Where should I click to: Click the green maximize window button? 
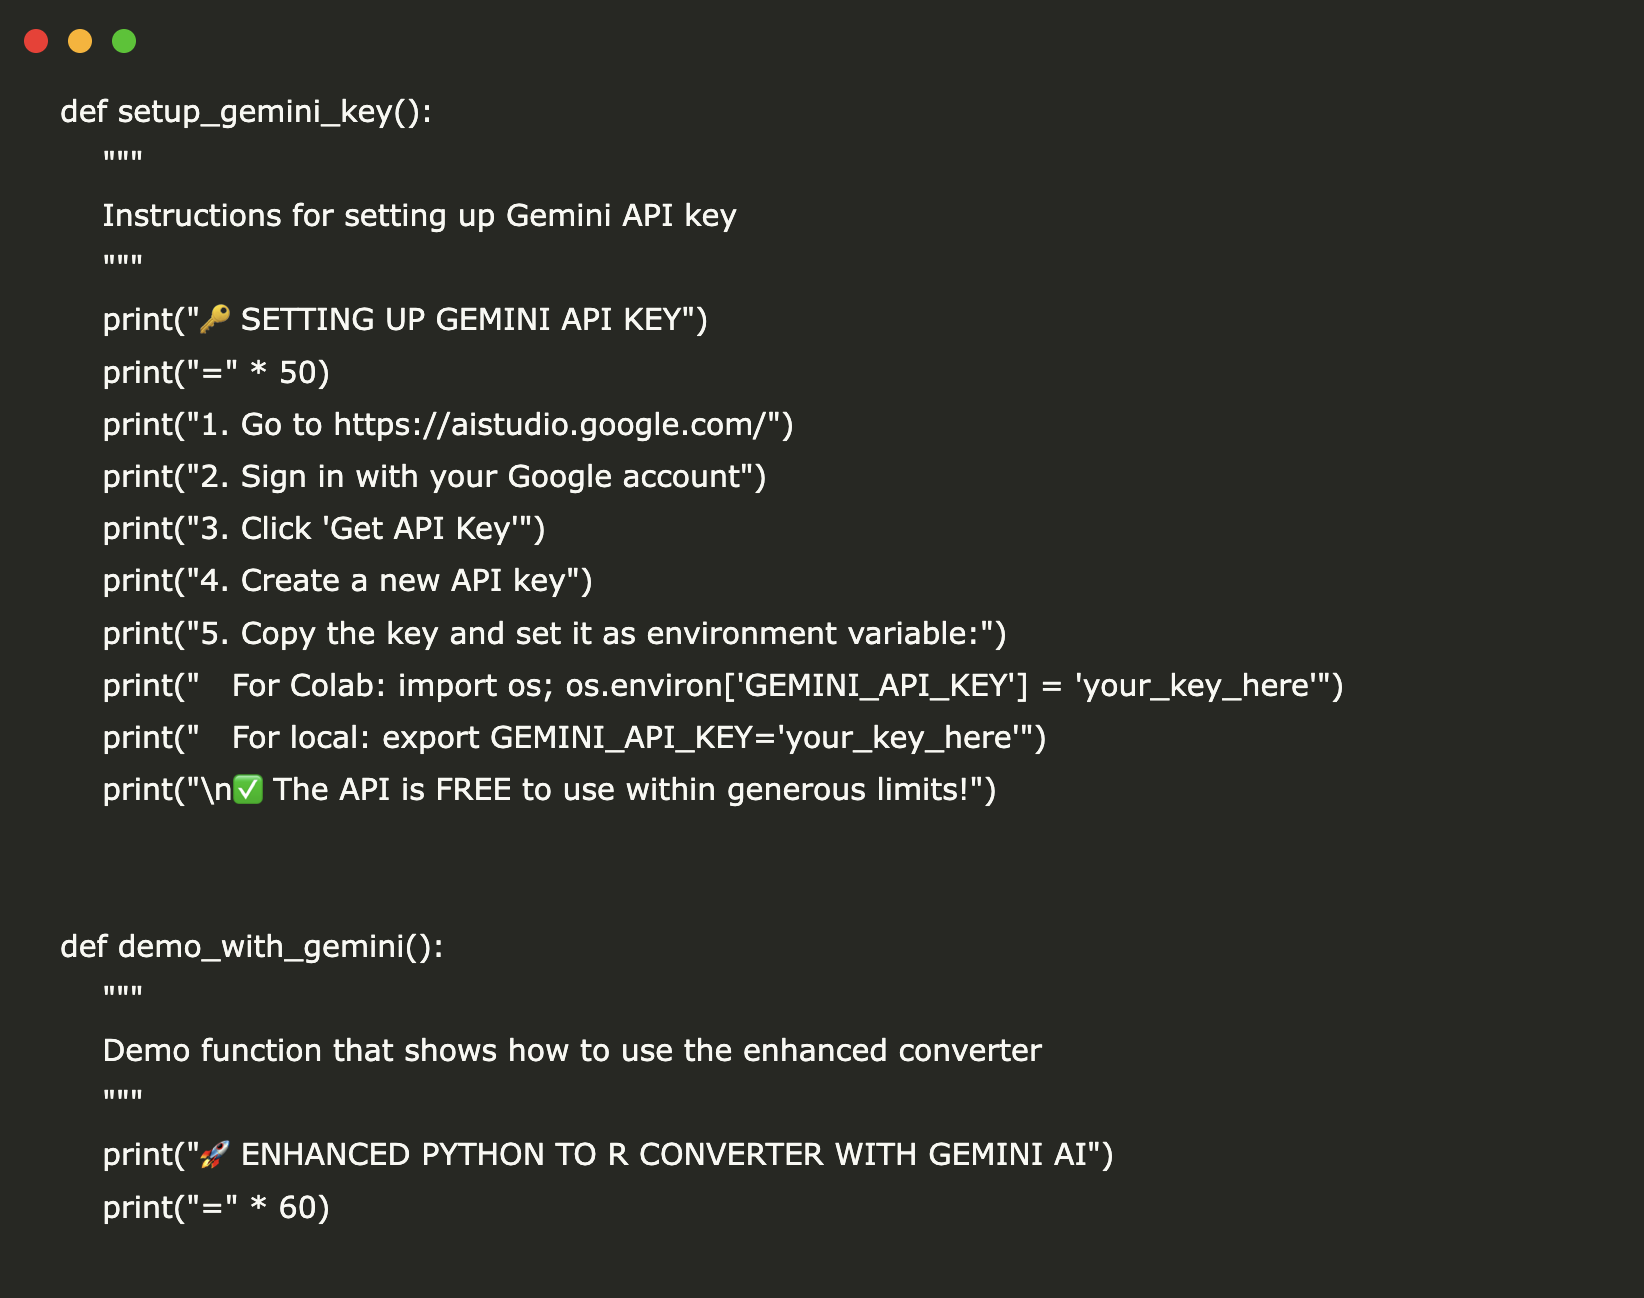[124, 41]
